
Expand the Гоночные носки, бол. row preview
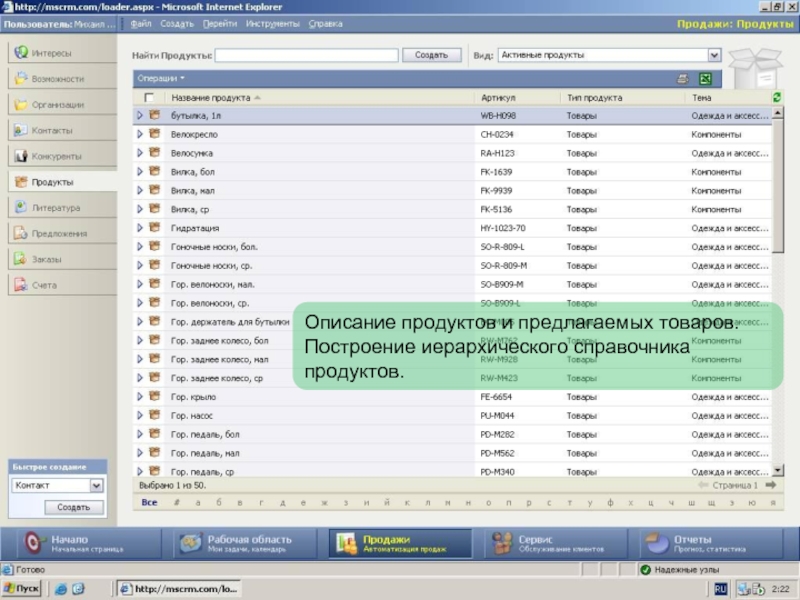[x=140, y=247]
